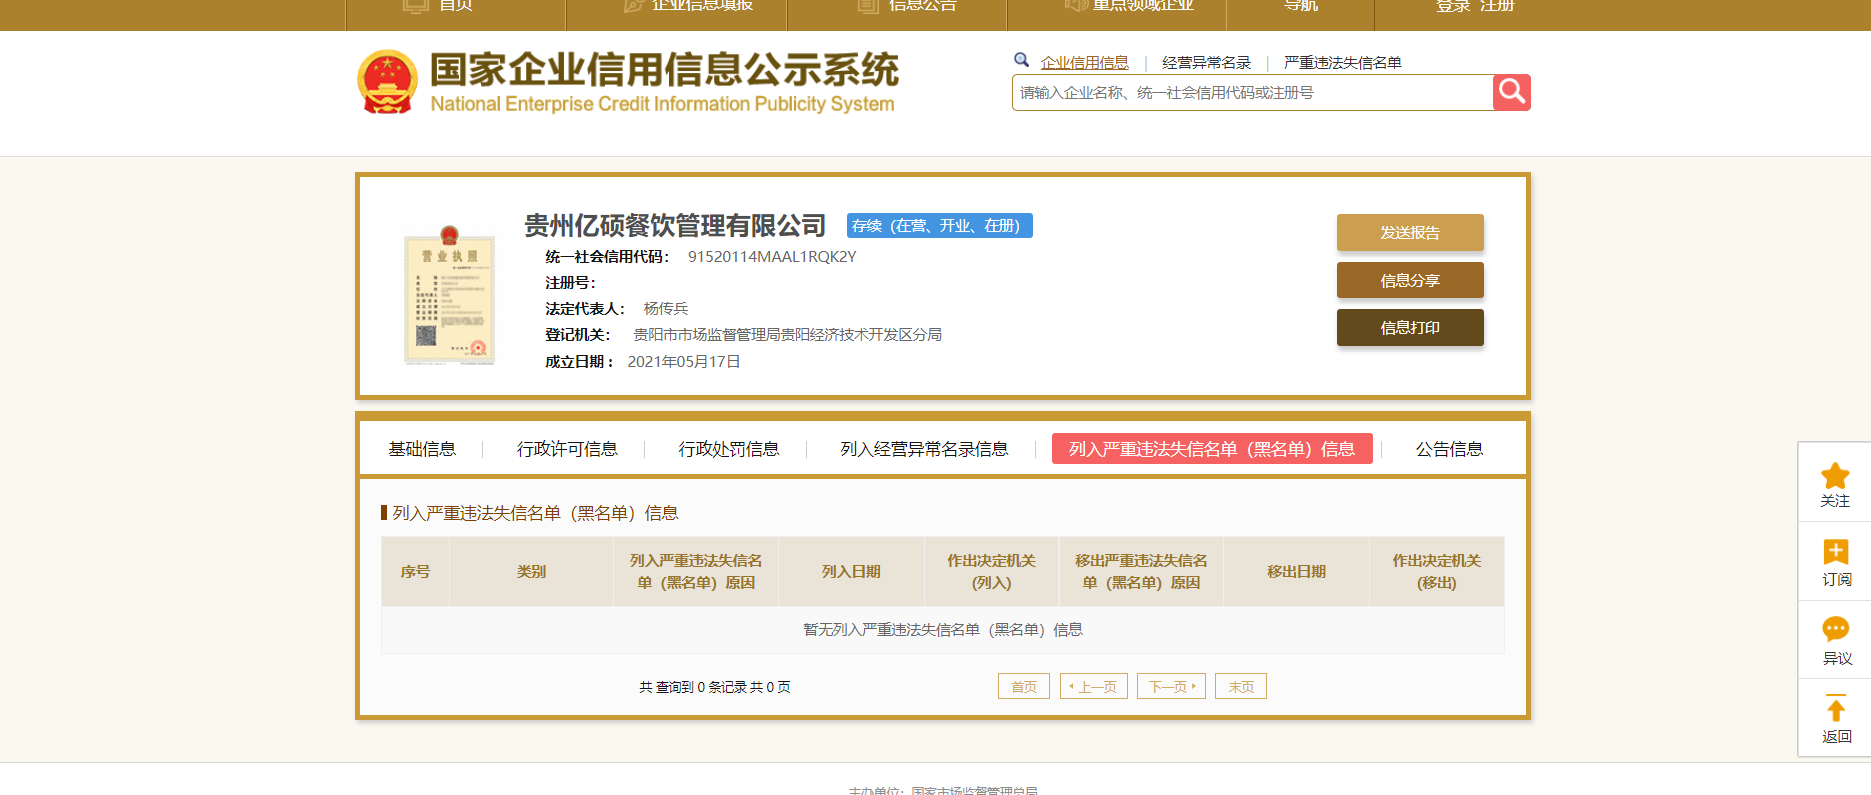Click the registration authority 贵阳市市场监督管理局贵阳经济技术开发区分局
The image size is (1871, 795).
tap(788, 335)
